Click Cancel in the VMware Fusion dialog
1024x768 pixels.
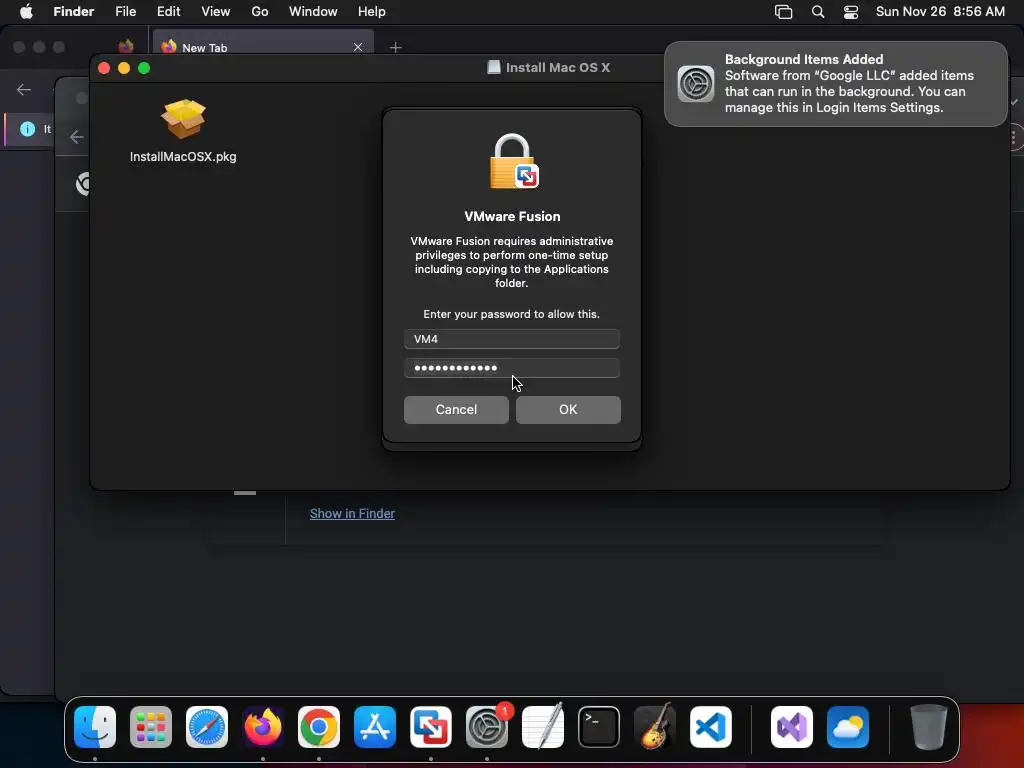click(456, 409)
